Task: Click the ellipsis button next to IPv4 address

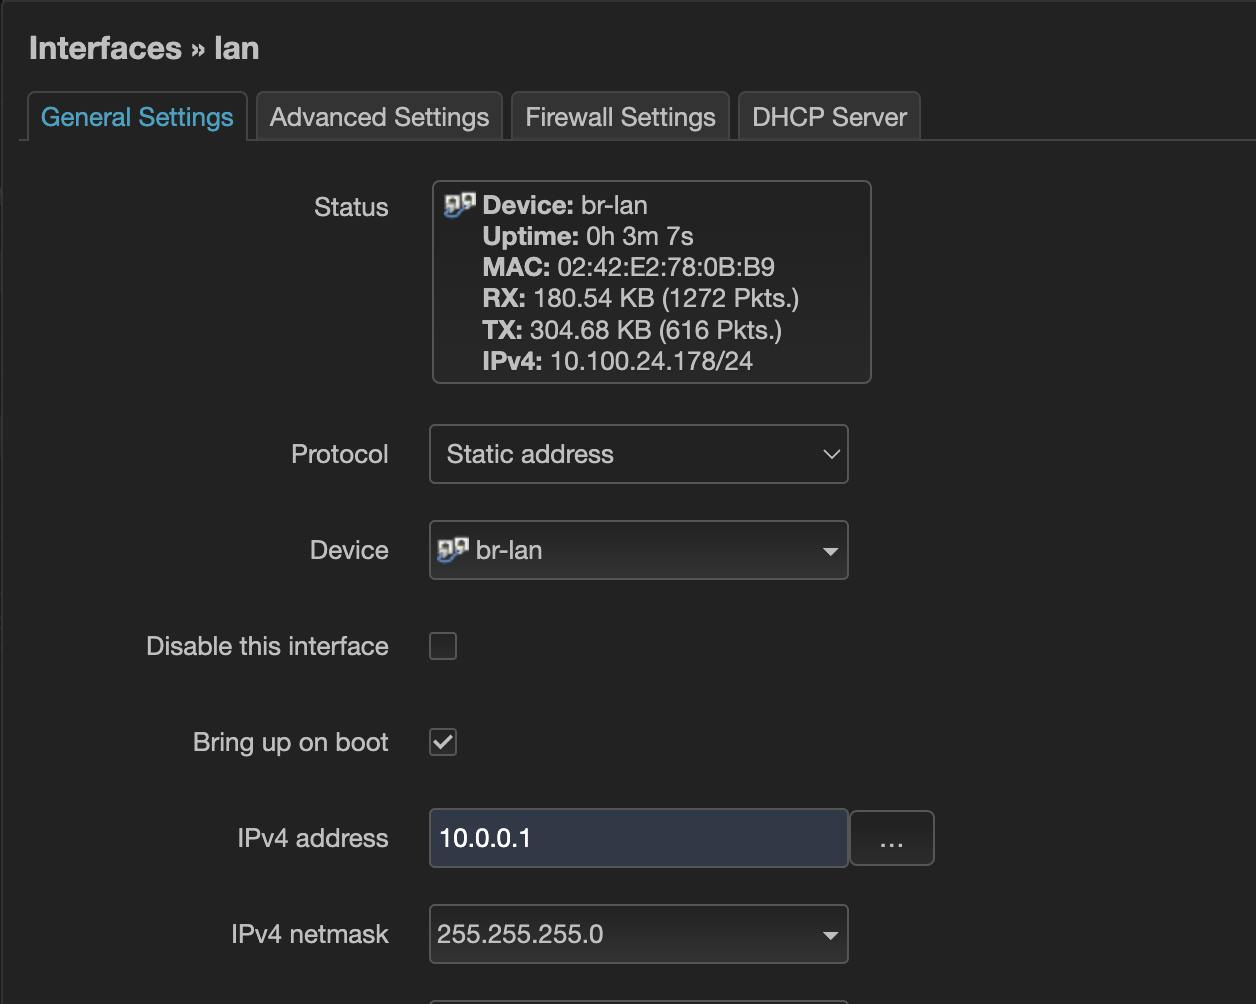Action: pos(891,838)
